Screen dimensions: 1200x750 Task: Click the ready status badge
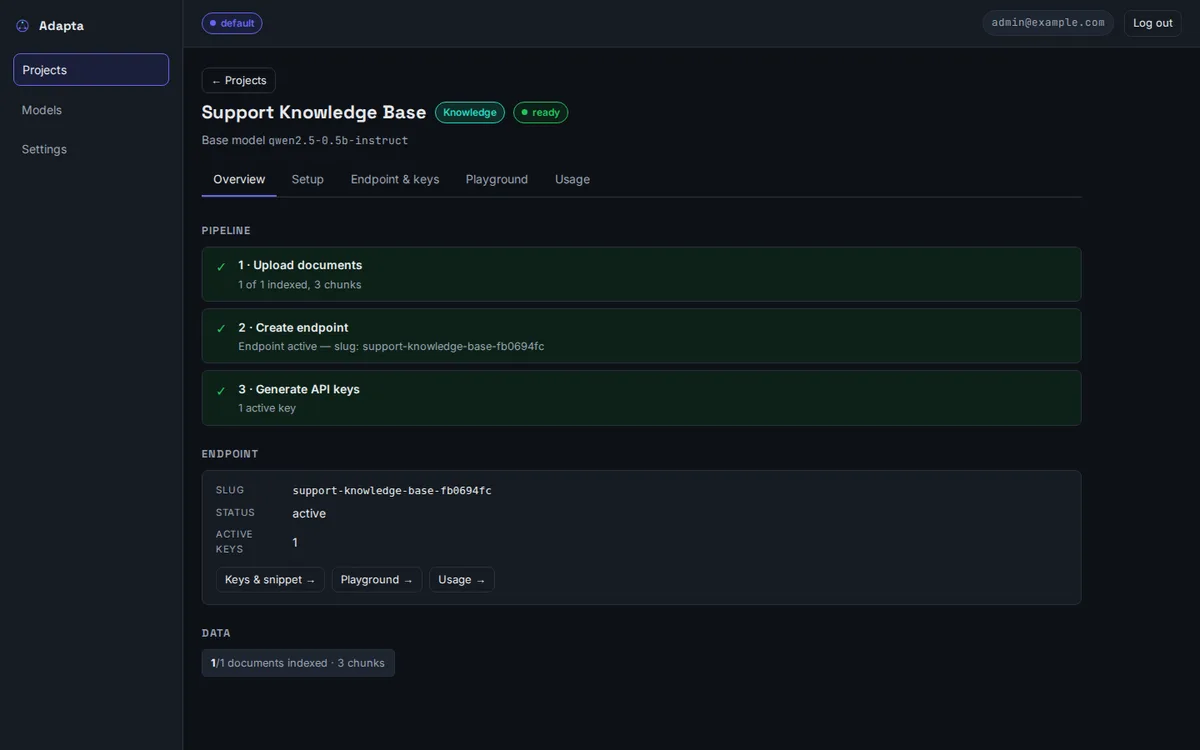coord(541,112)
